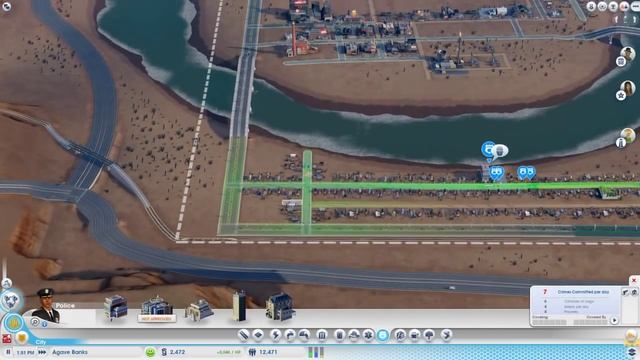Open the Parks tree icon
Screen dimensions: 640x360
[x=429, y=335]
